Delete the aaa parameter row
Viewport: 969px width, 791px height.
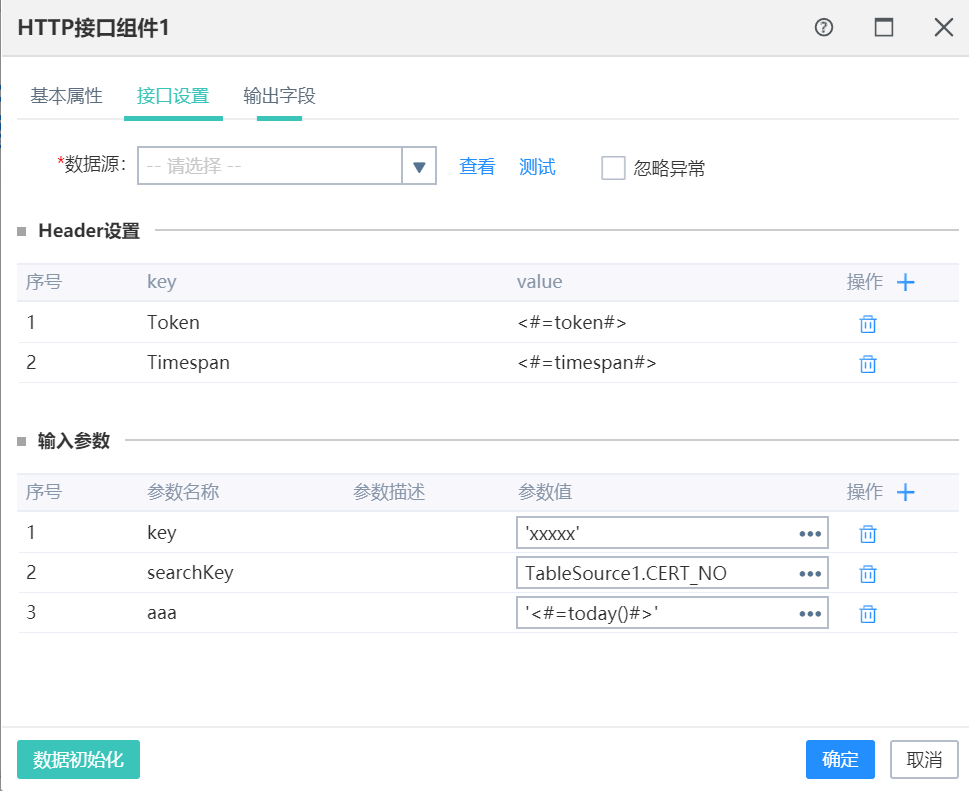[868, 614]
